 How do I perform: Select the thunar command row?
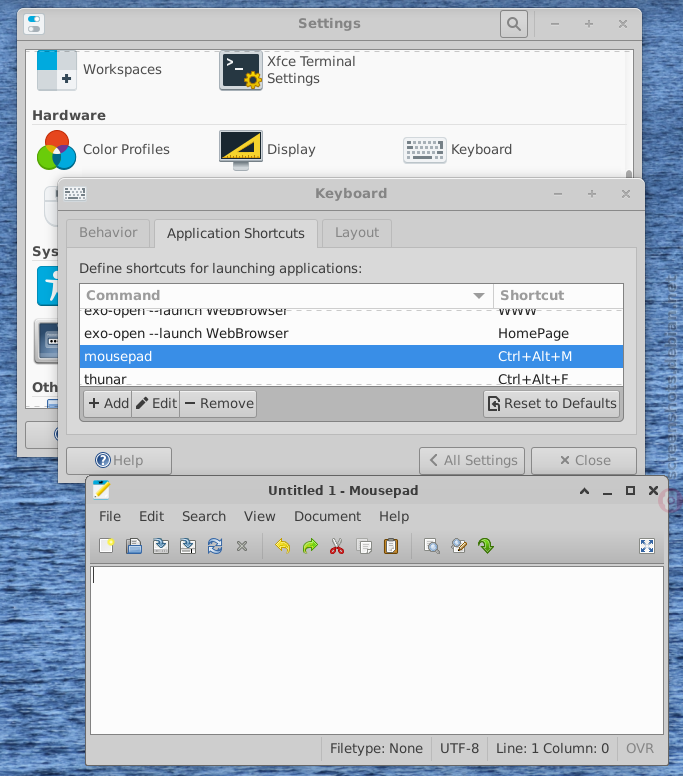[351, 378]
